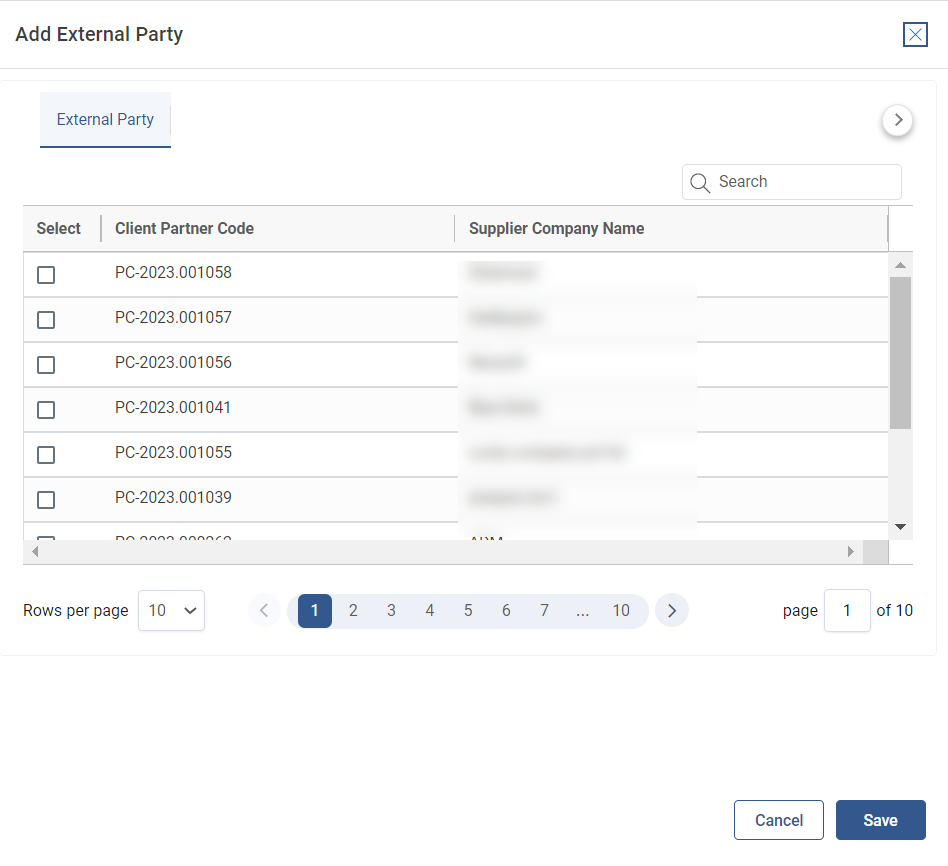The image size is (948, 866).
Task: Click the vertical scrollbar thumb
Action: 900,352
